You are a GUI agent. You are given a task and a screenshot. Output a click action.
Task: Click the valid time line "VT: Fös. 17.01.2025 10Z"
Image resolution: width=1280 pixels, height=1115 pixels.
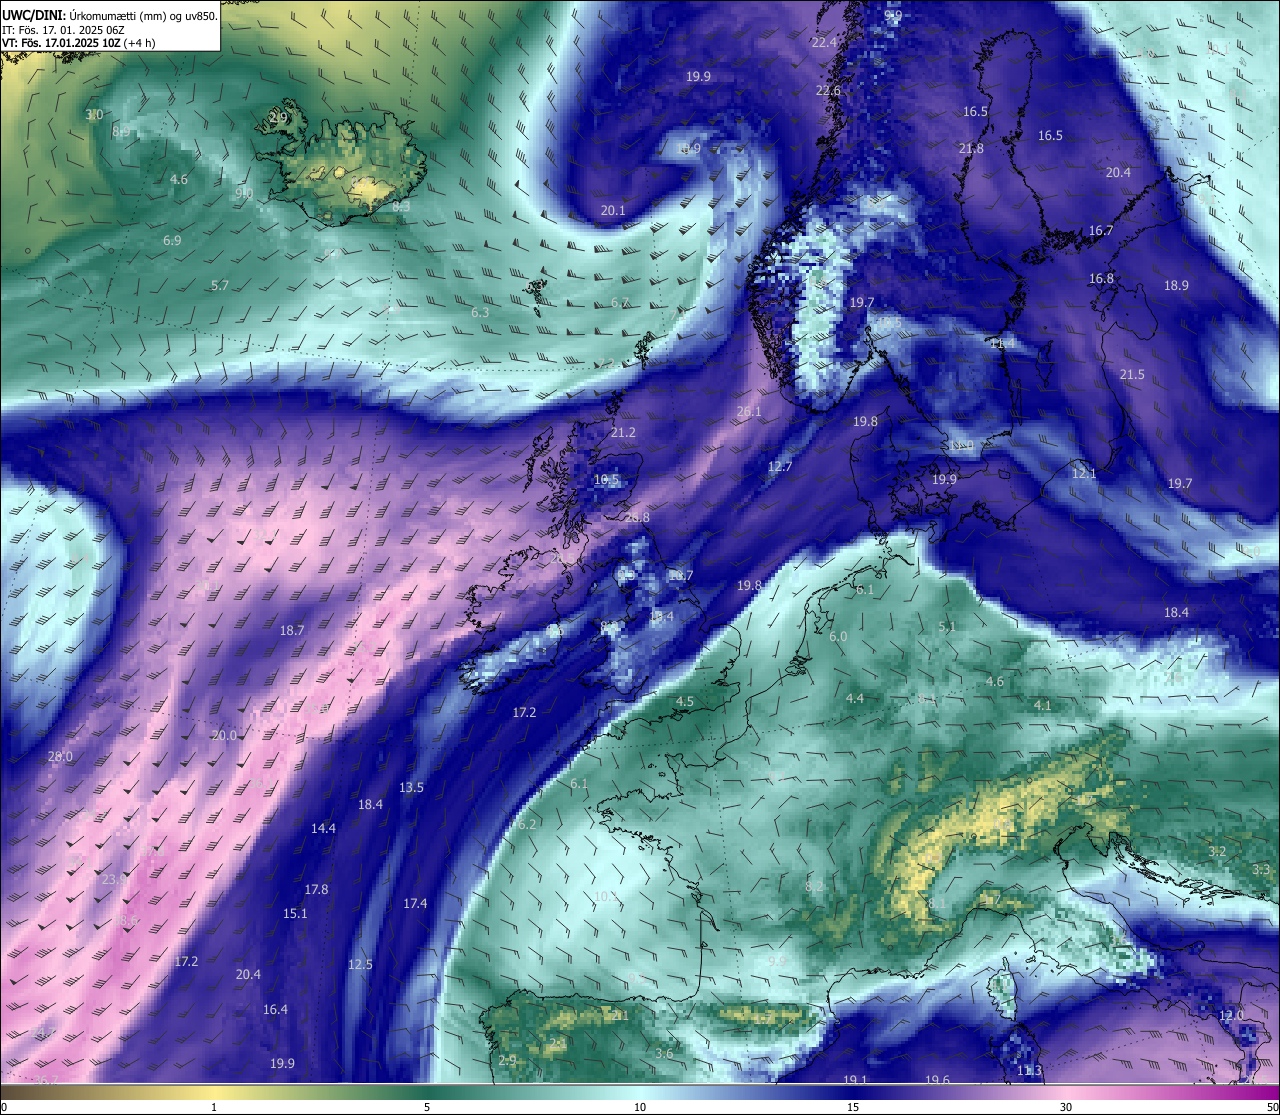(62, 43)
